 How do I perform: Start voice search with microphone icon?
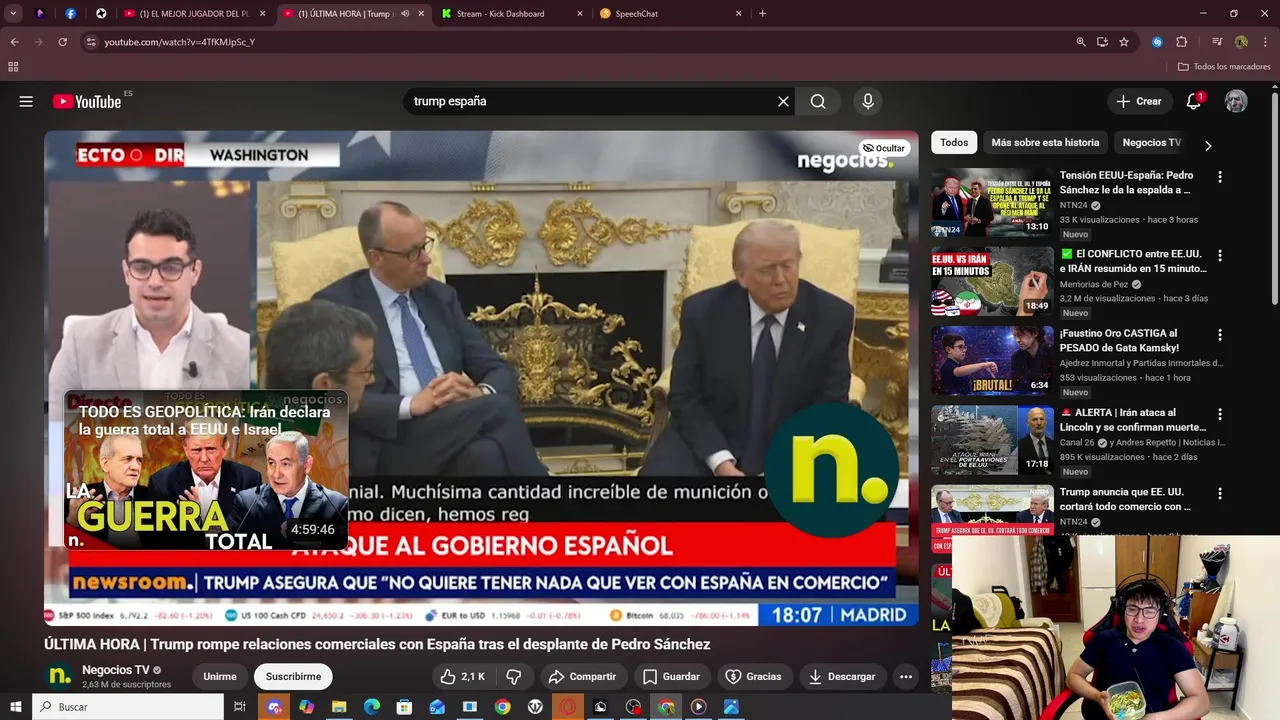pyautogui.click(x=868, y=101)
